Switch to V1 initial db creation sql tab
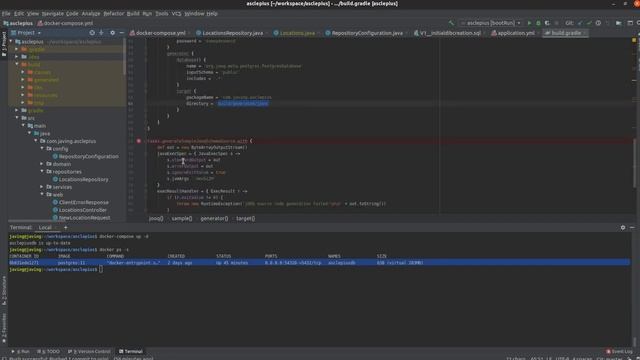The height and width of the screenshot is (360, 640). click(x=450, y=33)
